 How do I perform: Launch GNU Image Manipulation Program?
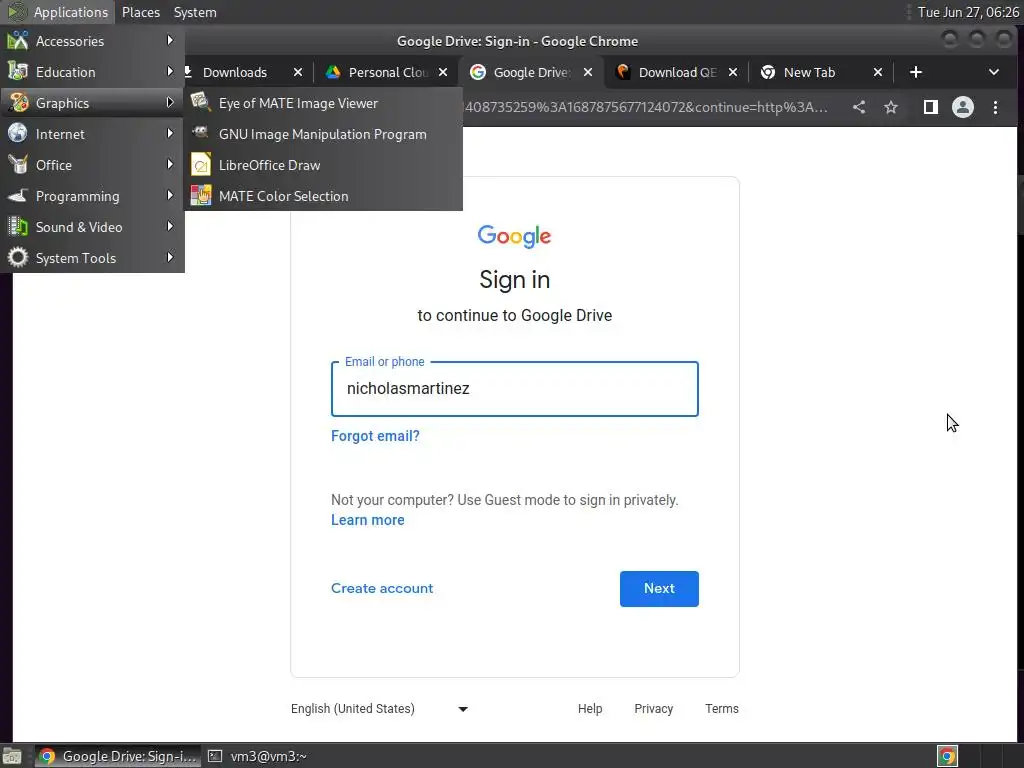(323, 134)
